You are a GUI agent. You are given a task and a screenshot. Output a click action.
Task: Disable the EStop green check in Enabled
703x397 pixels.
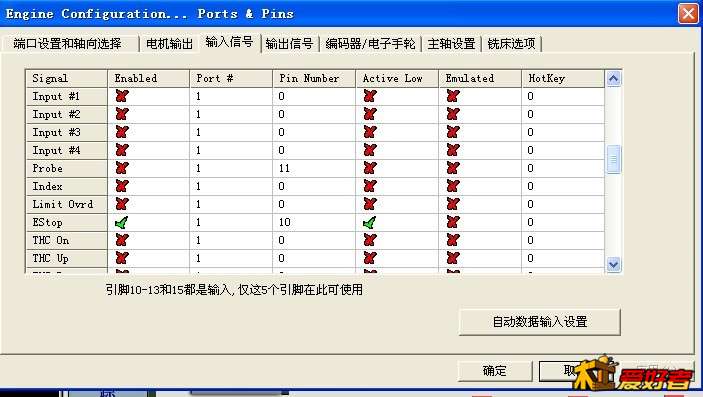[x=122, y=222]
